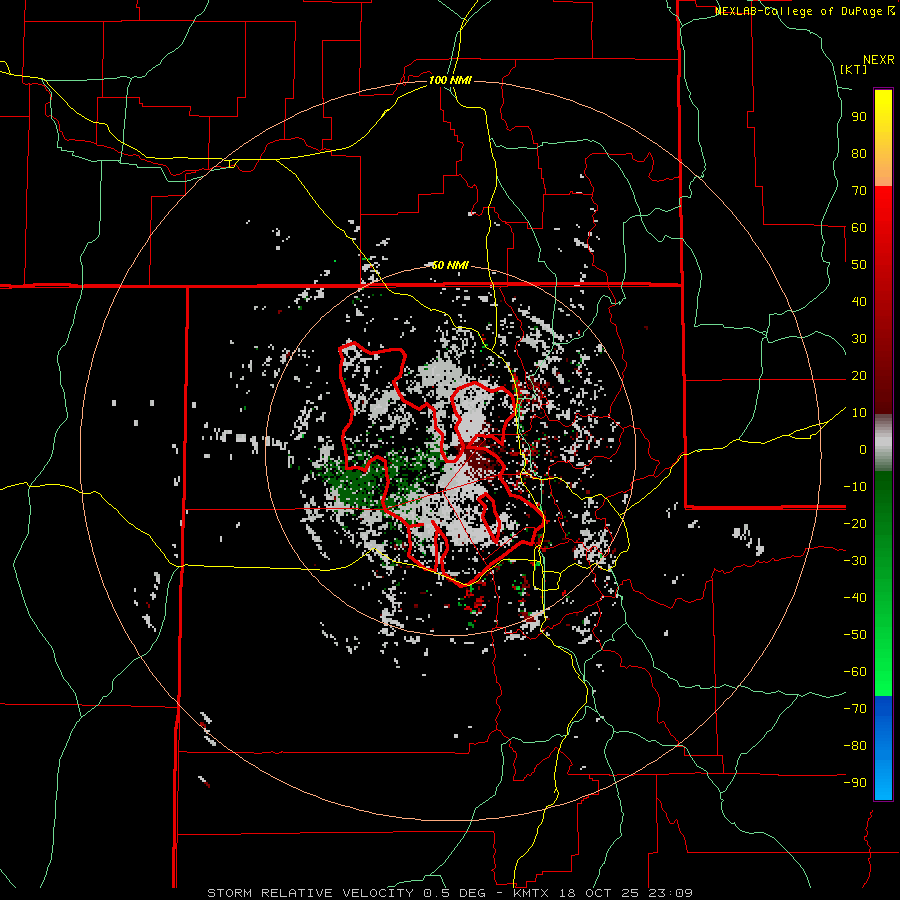Click the -10 value on velocity scale

(855, 487)
